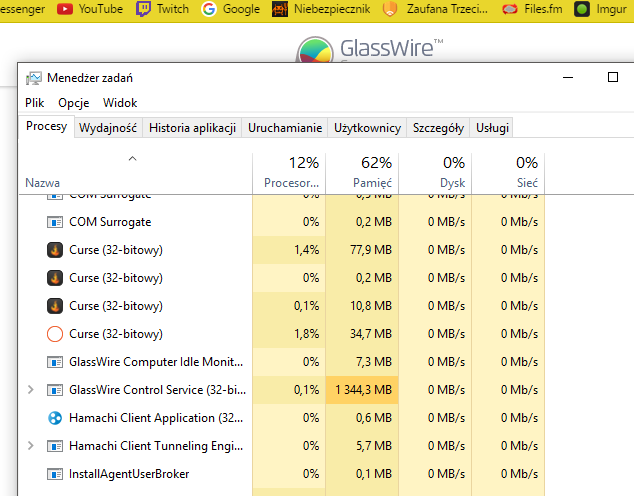The height and width of the screenshot is (496, 634).
Task: Expand the Hamachi Client Tunneling Engine process
Action: (x=30, y=446)
